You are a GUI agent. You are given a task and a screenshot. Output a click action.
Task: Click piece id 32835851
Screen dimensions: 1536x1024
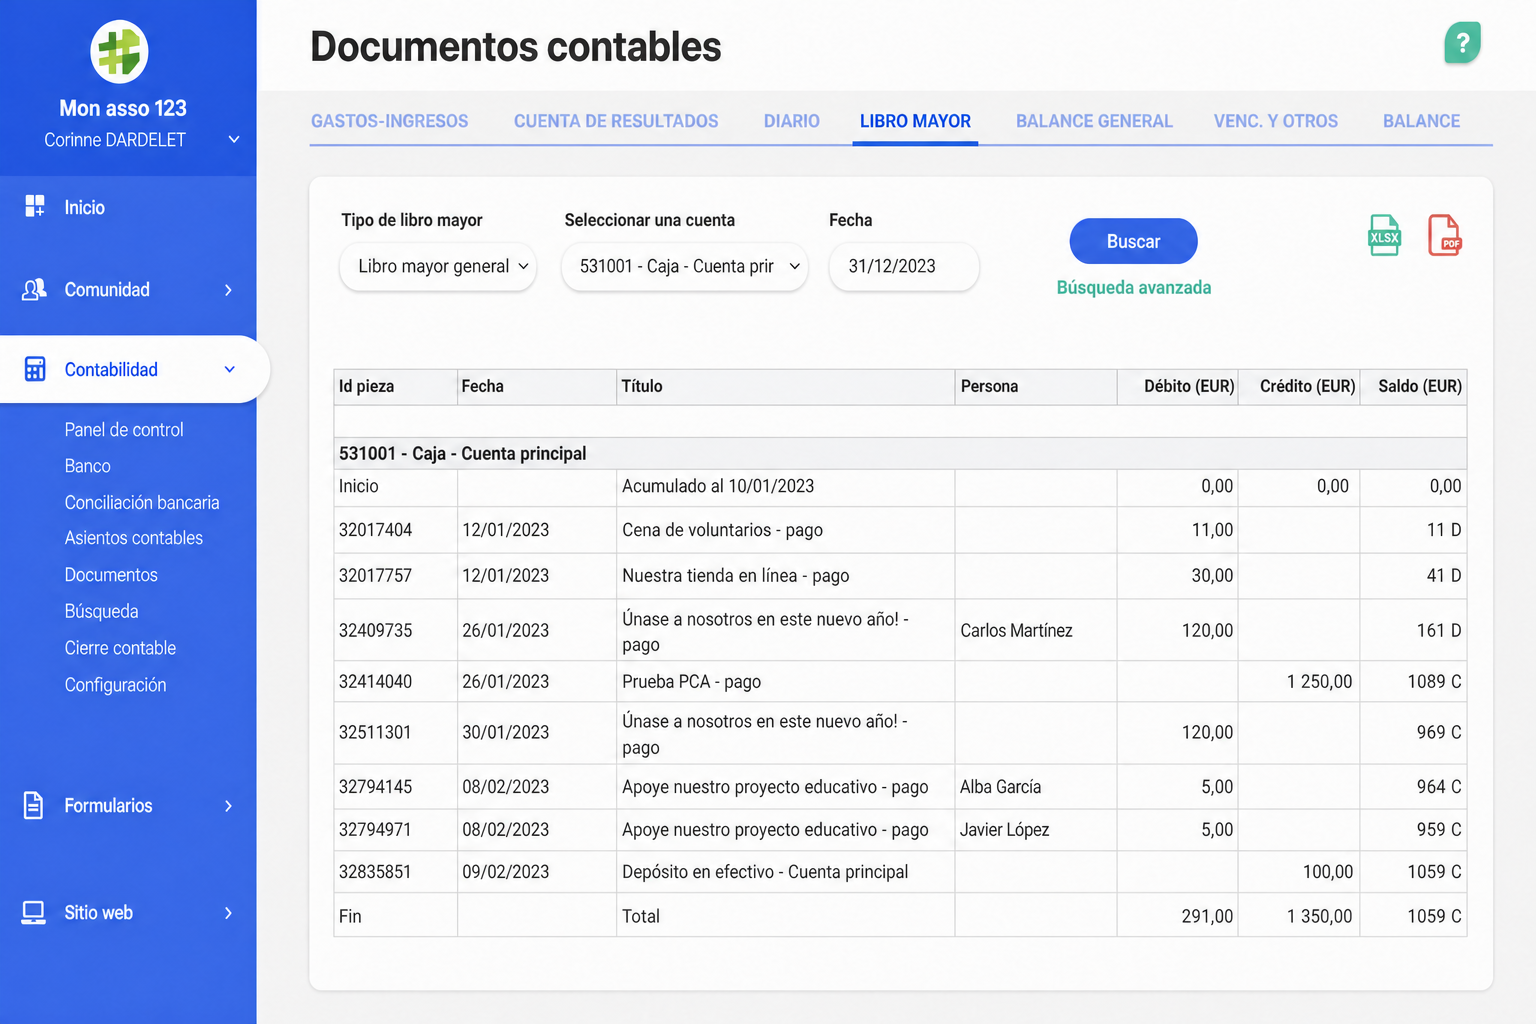coord(375,872)
